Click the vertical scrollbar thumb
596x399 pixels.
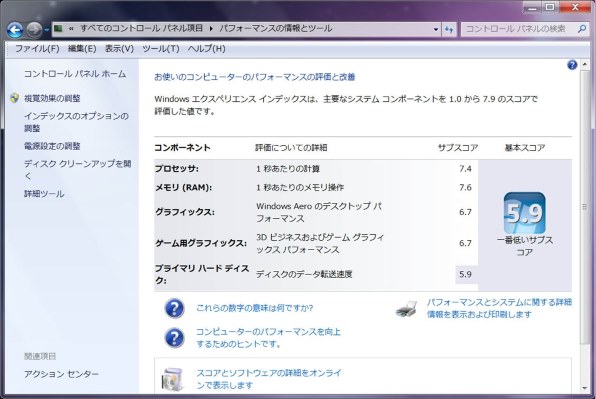tap(585, 207)
